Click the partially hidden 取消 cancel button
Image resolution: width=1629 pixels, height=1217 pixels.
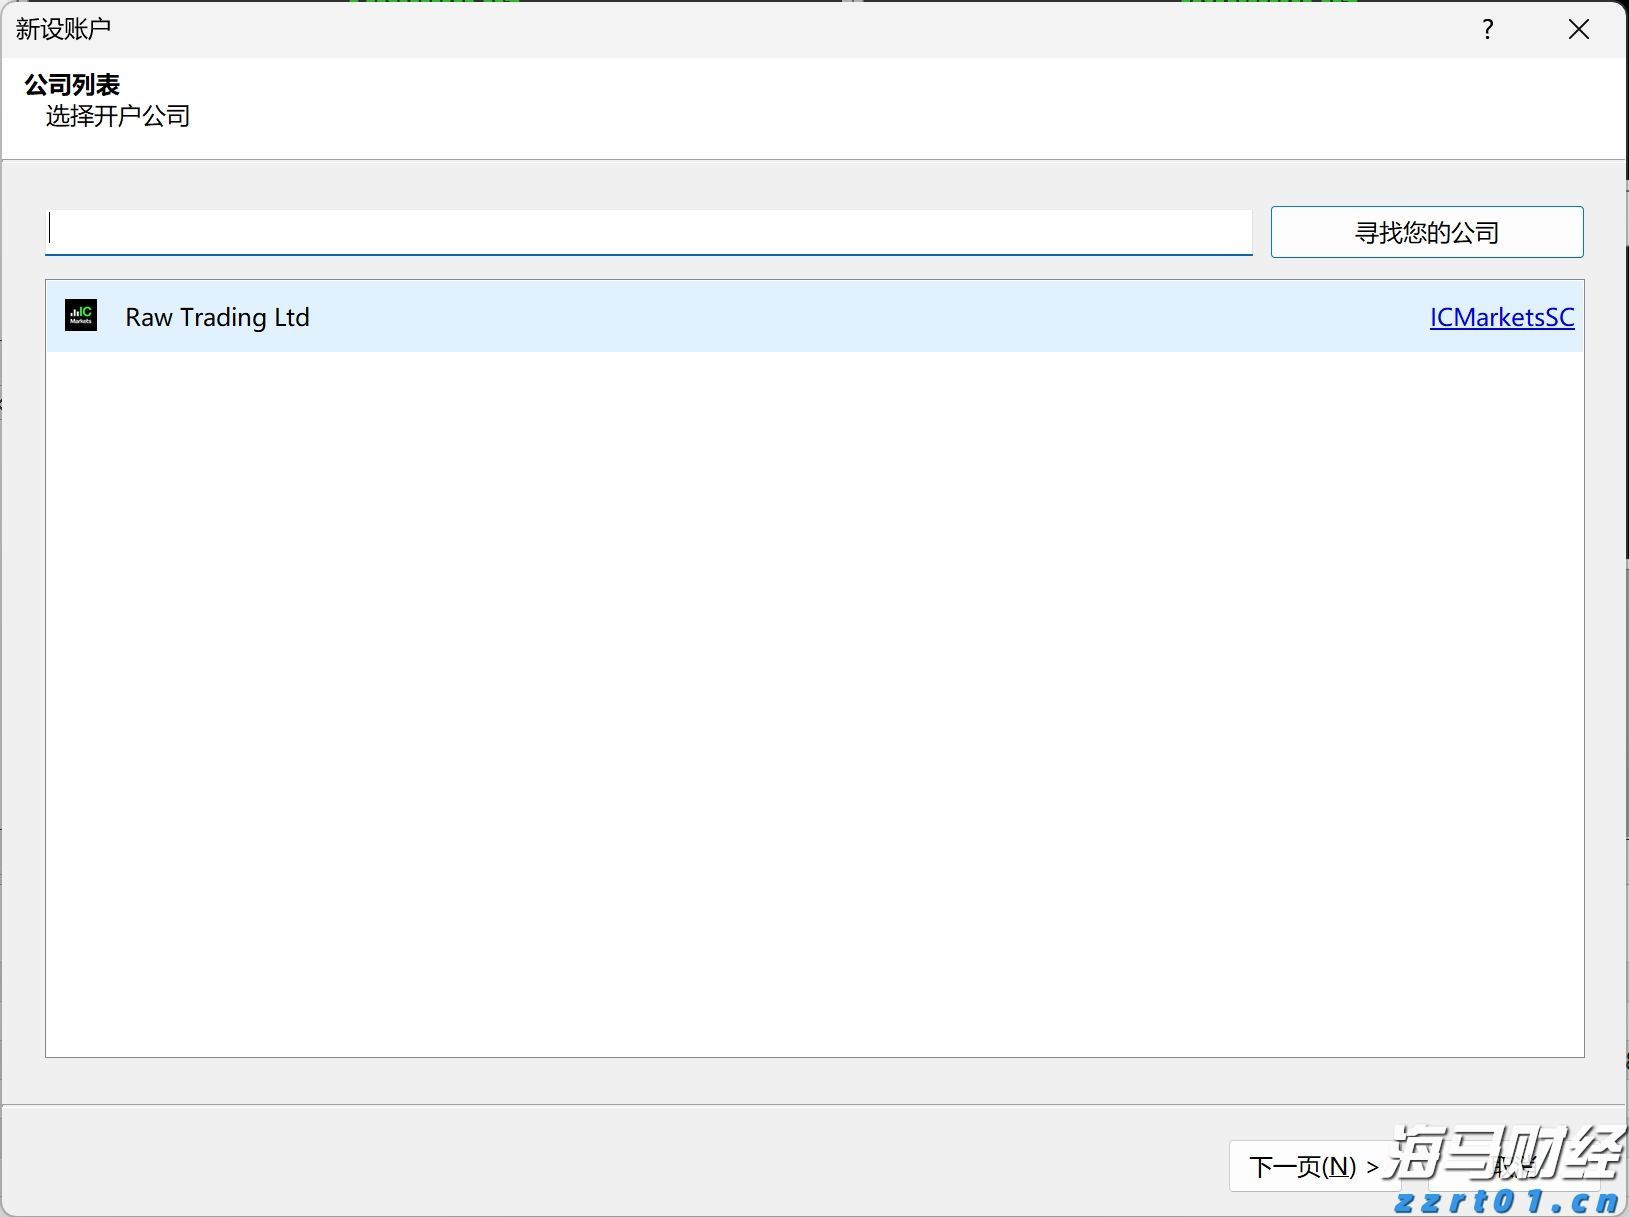coord(1510,1164)
